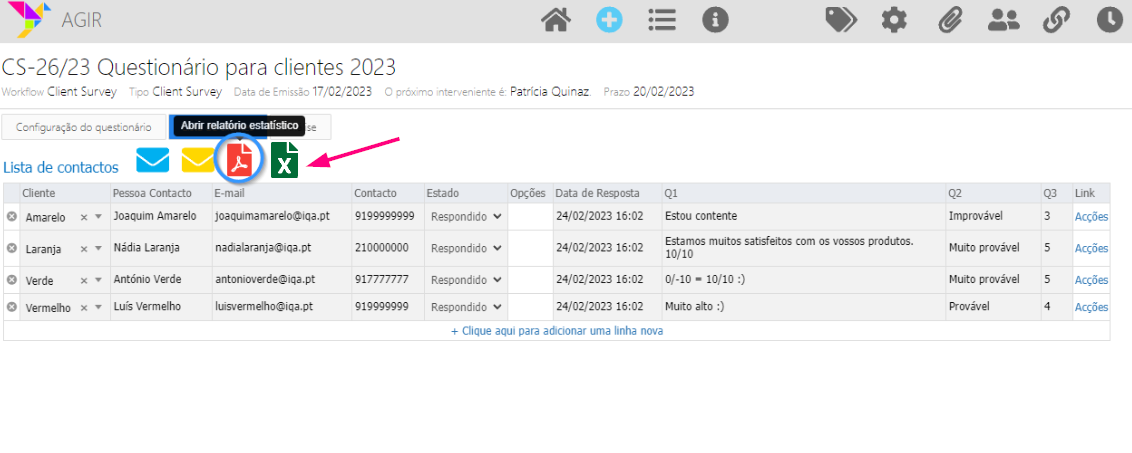1132x453 pixels.
Task: Open Estado dropdown for Nádia Laranja
Action: click(x=466, y=248)
